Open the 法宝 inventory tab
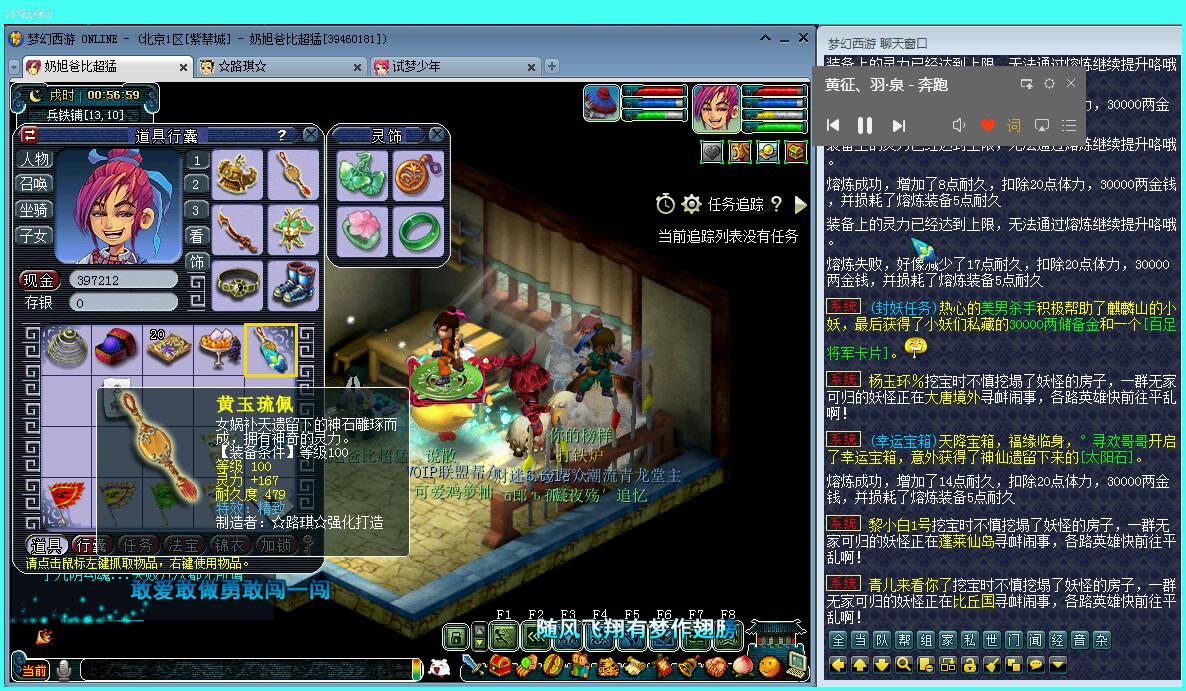The image size is (1186, 691). tap(184, 545)
